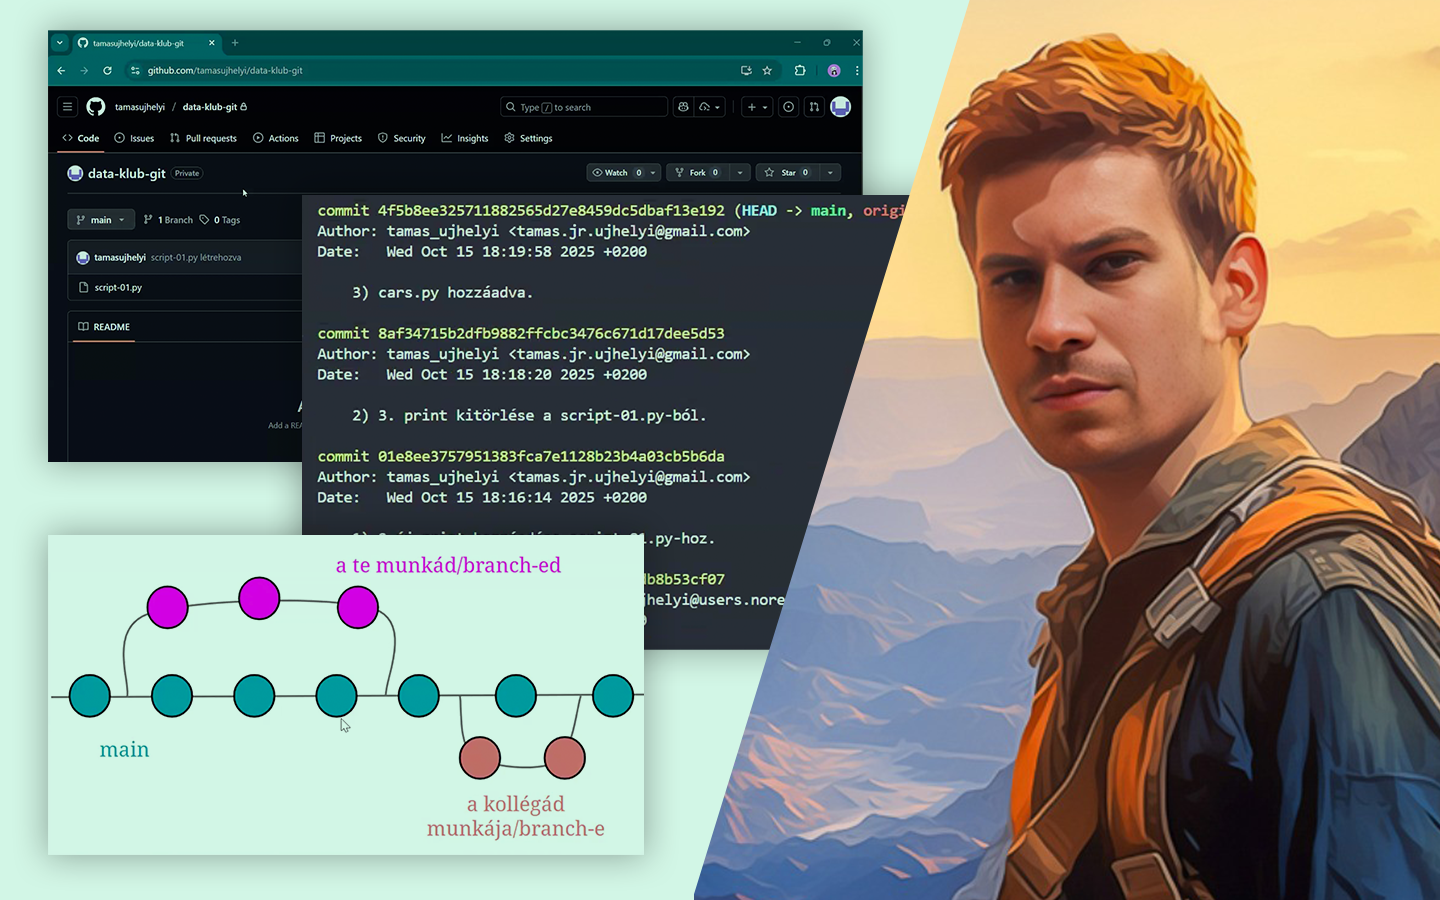This screenshot has height=900, width=1440.
Task: Open the script-01.py file
Action: [118, 288]
